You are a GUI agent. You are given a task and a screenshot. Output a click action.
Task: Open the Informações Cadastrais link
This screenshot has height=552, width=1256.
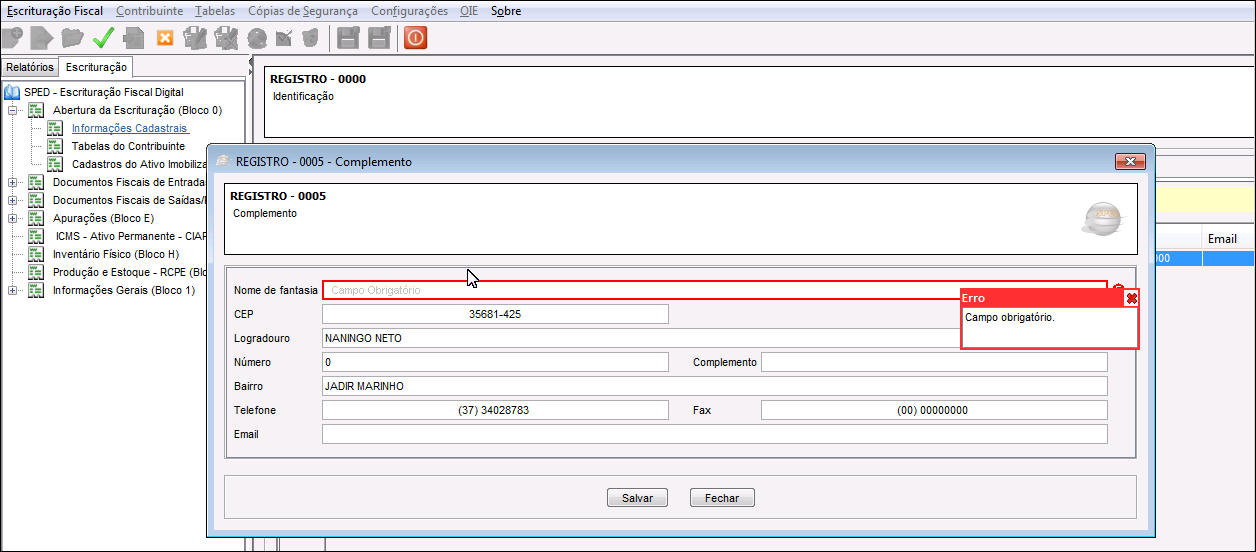(x=130, y=128)
